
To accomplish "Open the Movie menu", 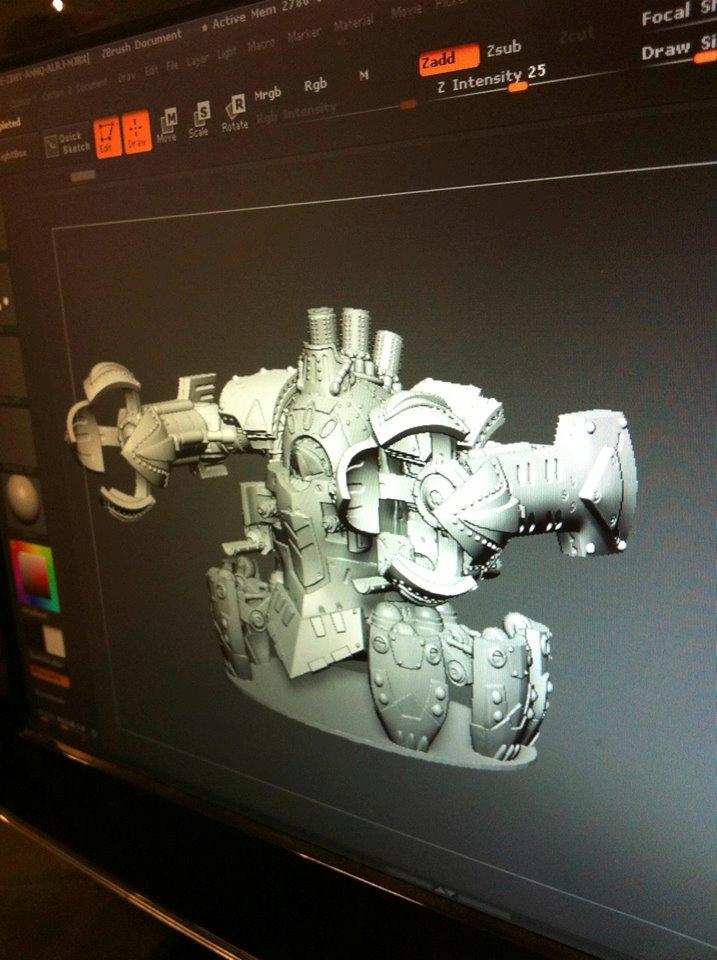I will click(x=407, y=12).
